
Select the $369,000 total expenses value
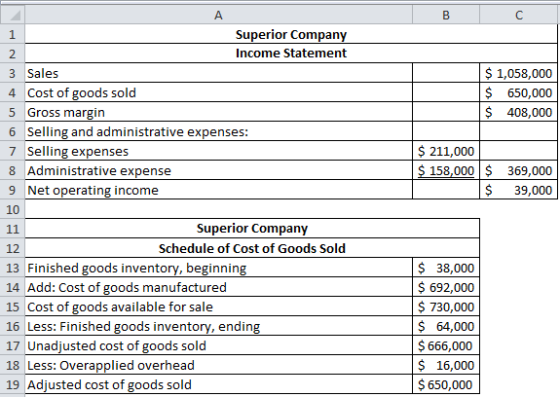(x=518, y=171)
